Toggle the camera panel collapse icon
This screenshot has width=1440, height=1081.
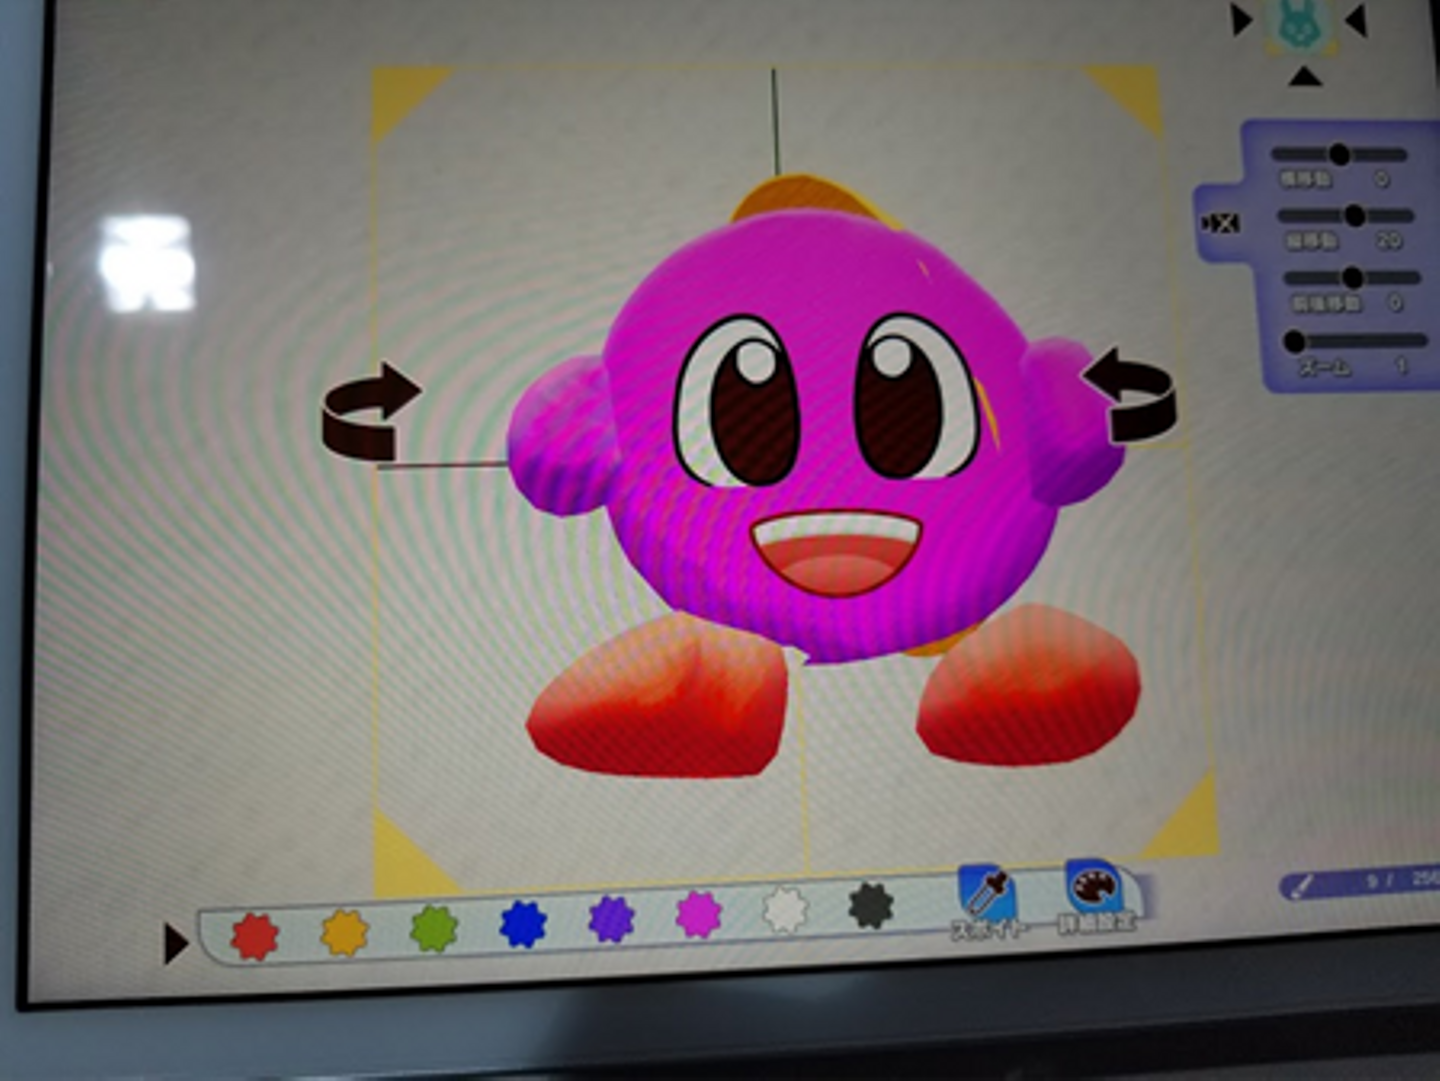(x=1220, y=223)
